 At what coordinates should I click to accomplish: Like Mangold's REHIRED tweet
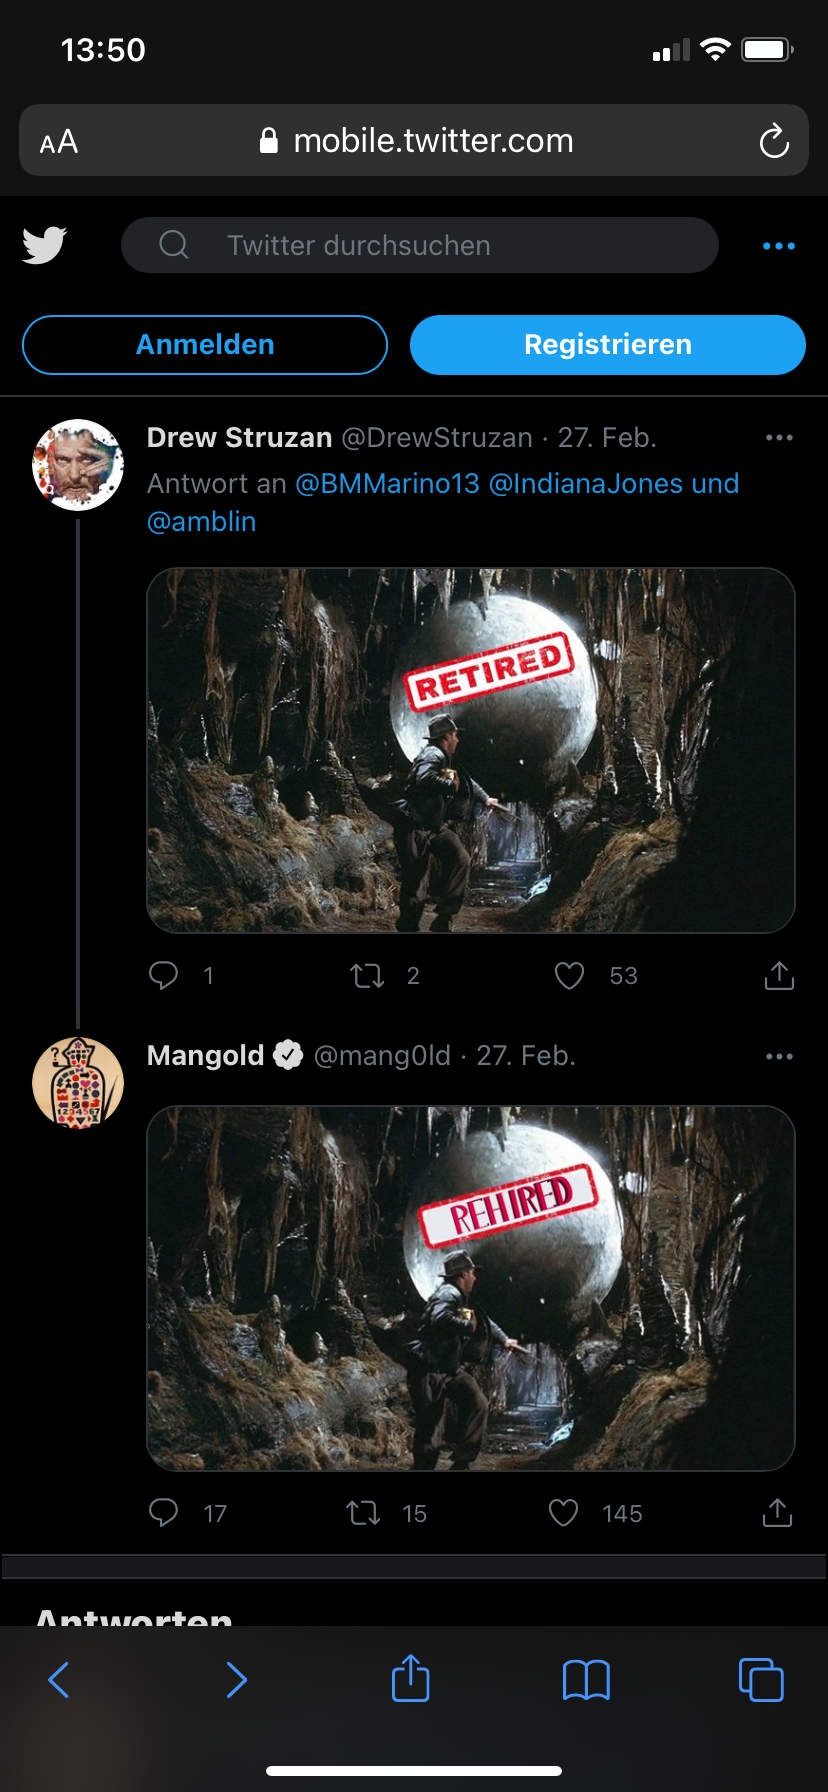(564, 1513)
